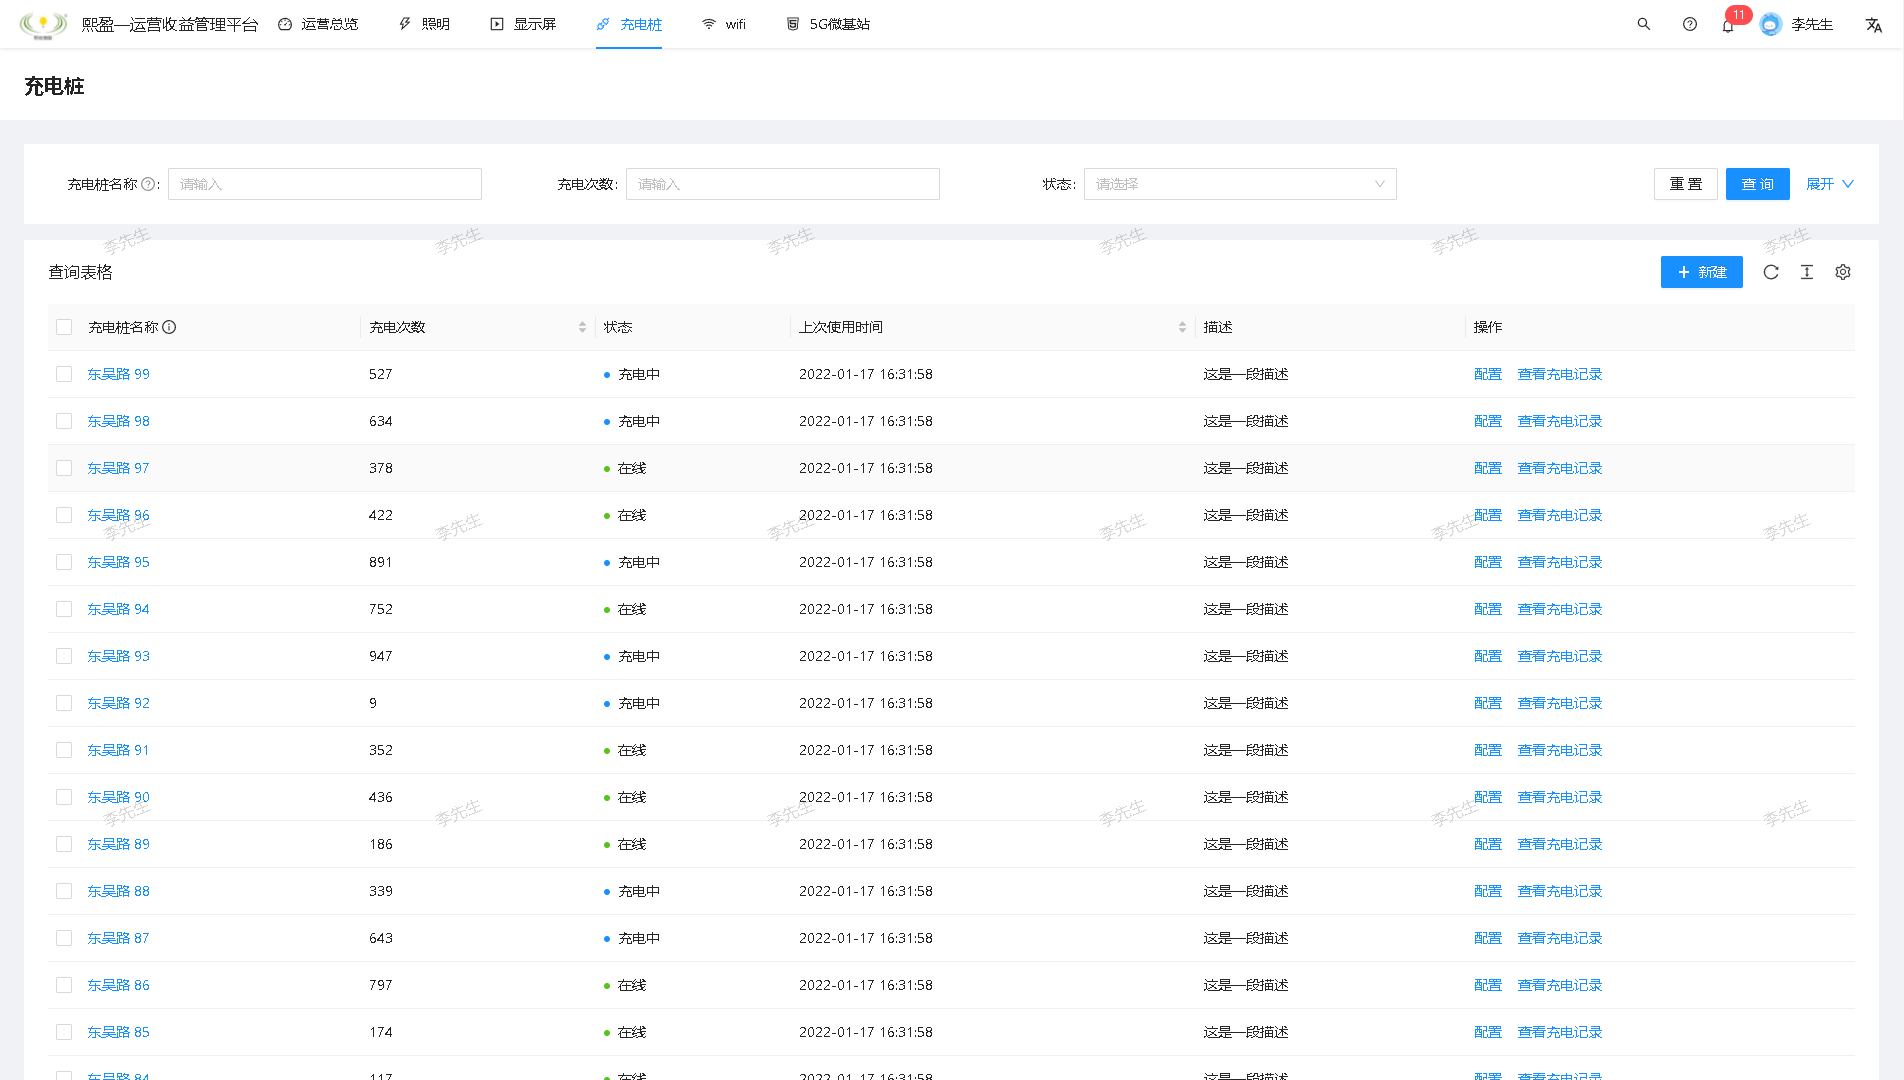
Task: Toggle the select-all checkbox in table header
Action: coord(64,327)
